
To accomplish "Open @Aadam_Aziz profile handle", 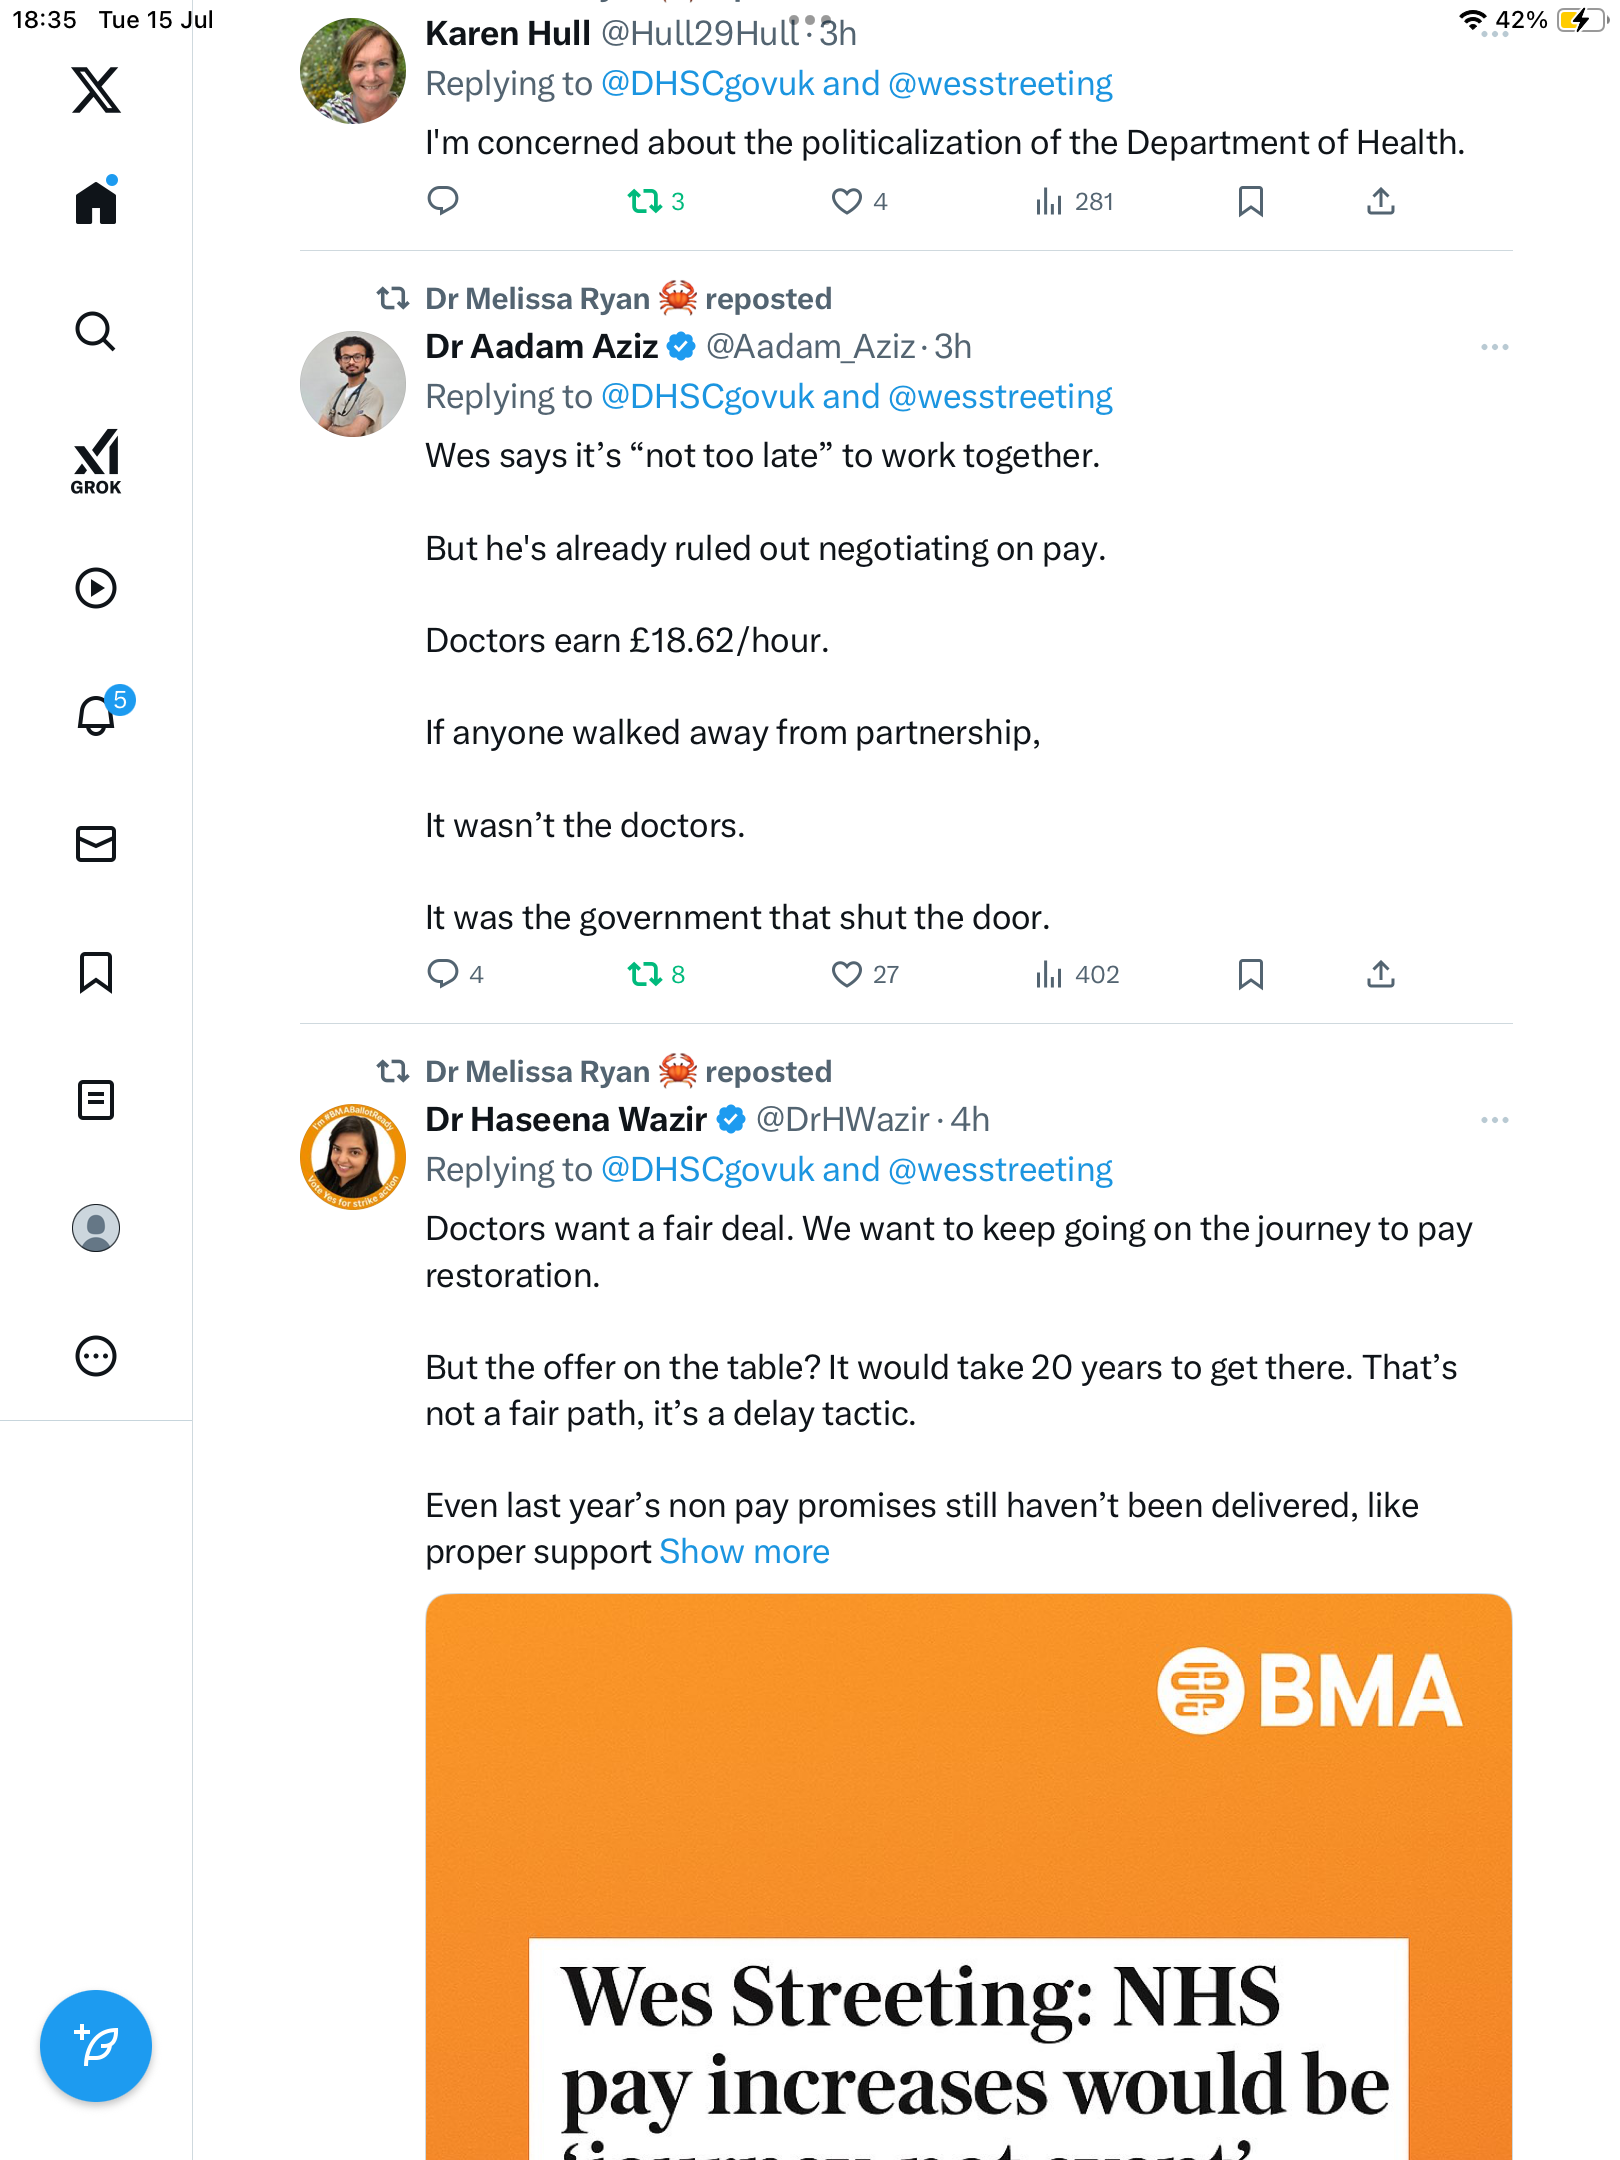I will click(x=811, y=347).
